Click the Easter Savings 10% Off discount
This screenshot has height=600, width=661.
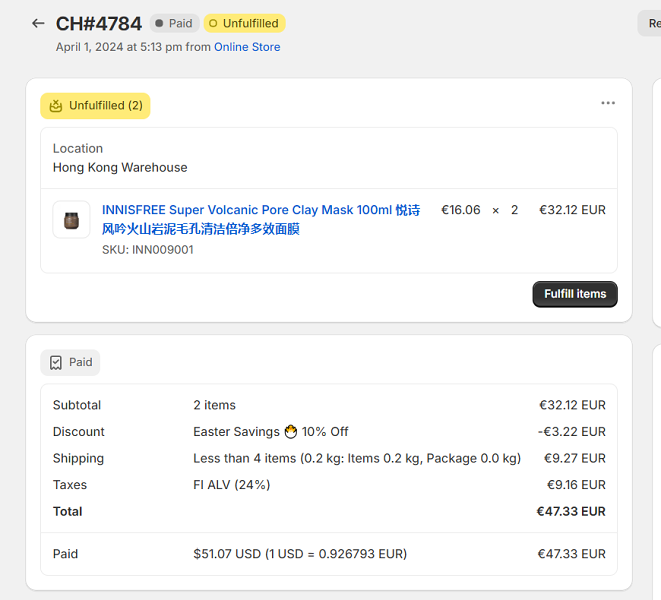[x=270, y=432]
